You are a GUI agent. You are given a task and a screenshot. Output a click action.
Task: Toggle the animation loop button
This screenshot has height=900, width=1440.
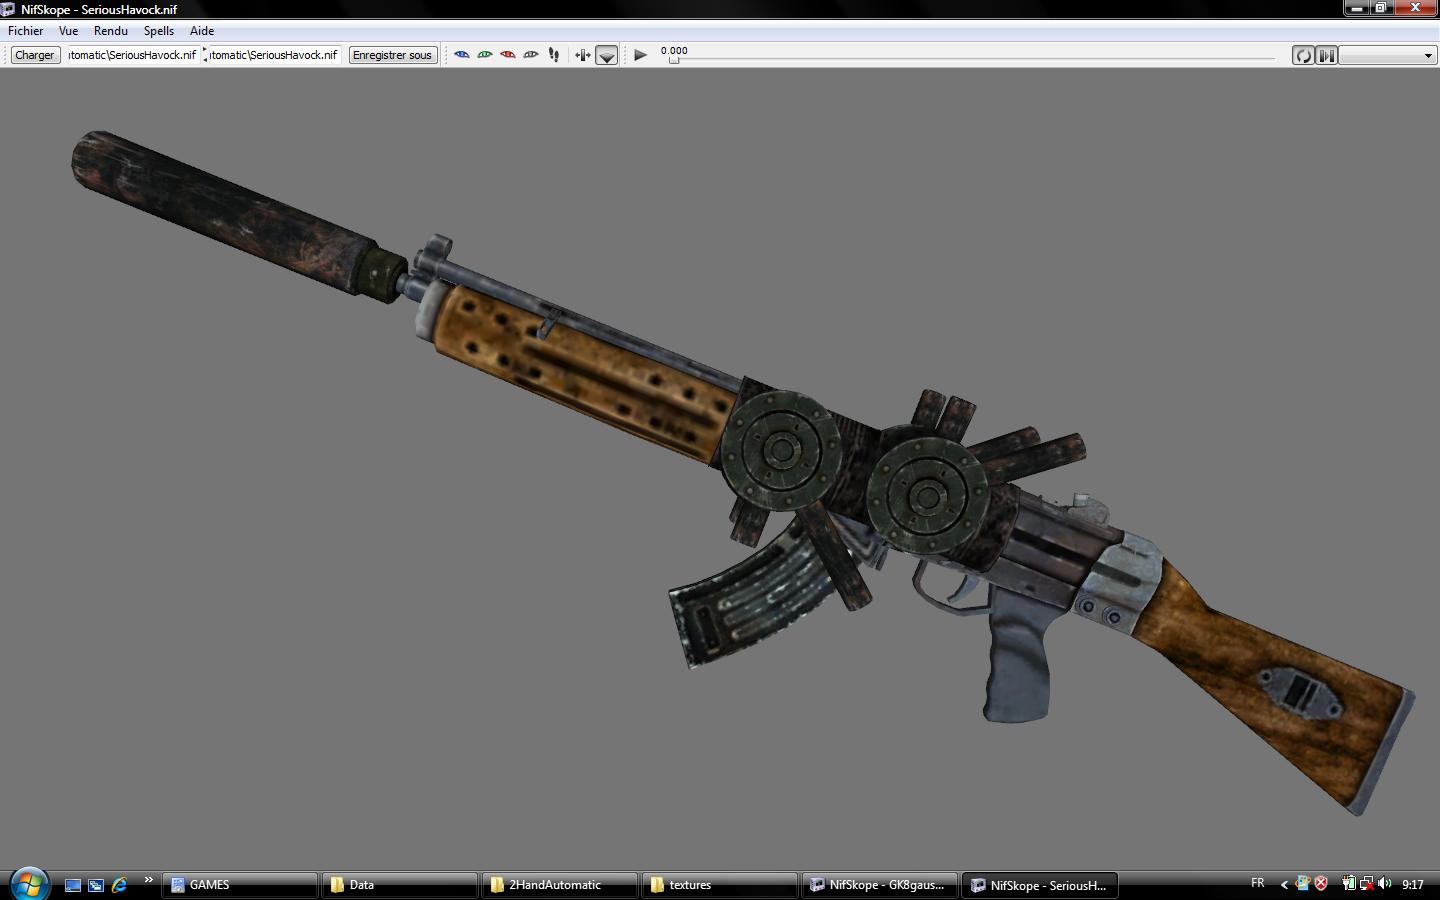click(x=1303, y=56)
